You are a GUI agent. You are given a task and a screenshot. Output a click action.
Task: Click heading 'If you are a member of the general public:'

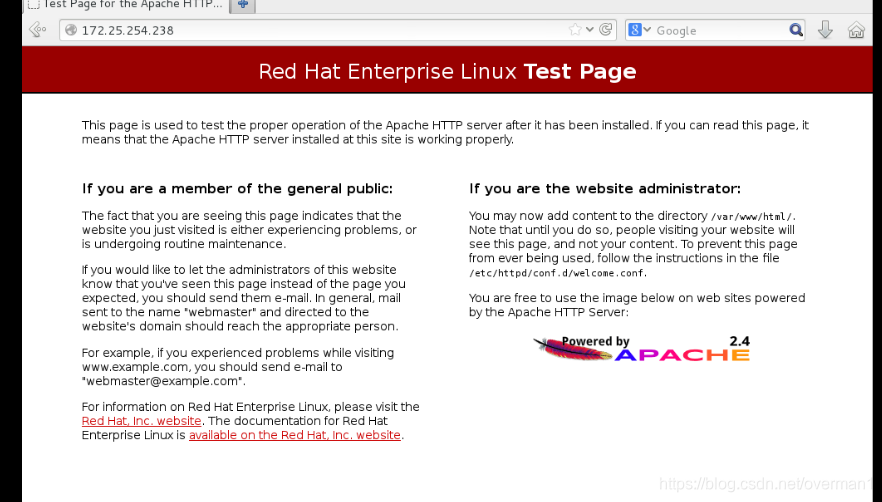(237, 189)
